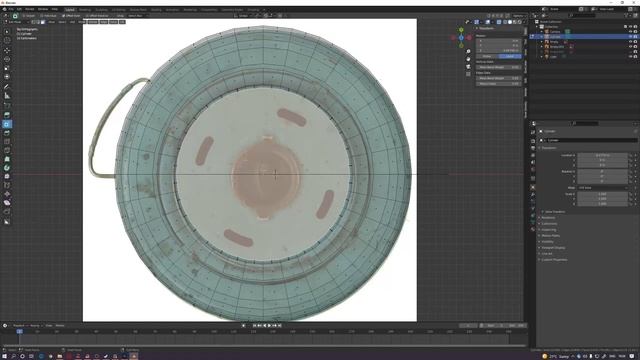This screenshot has width=640, height=360.
Task: Expand the Collections panel
Action: coord(549,224)
